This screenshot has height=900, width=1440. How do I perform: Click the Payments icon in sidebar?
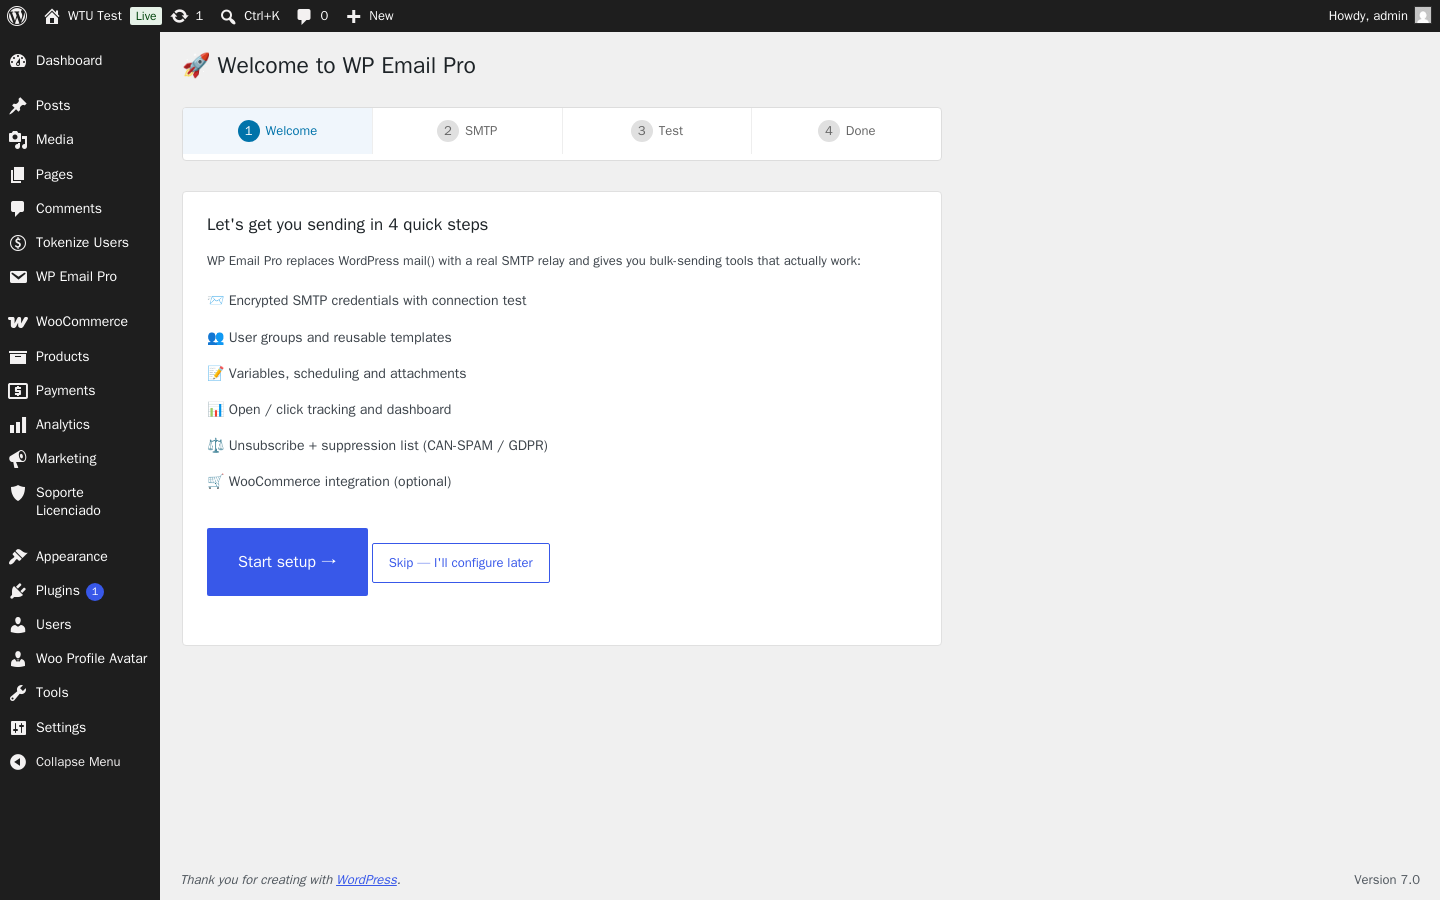(x=18, y=391)
